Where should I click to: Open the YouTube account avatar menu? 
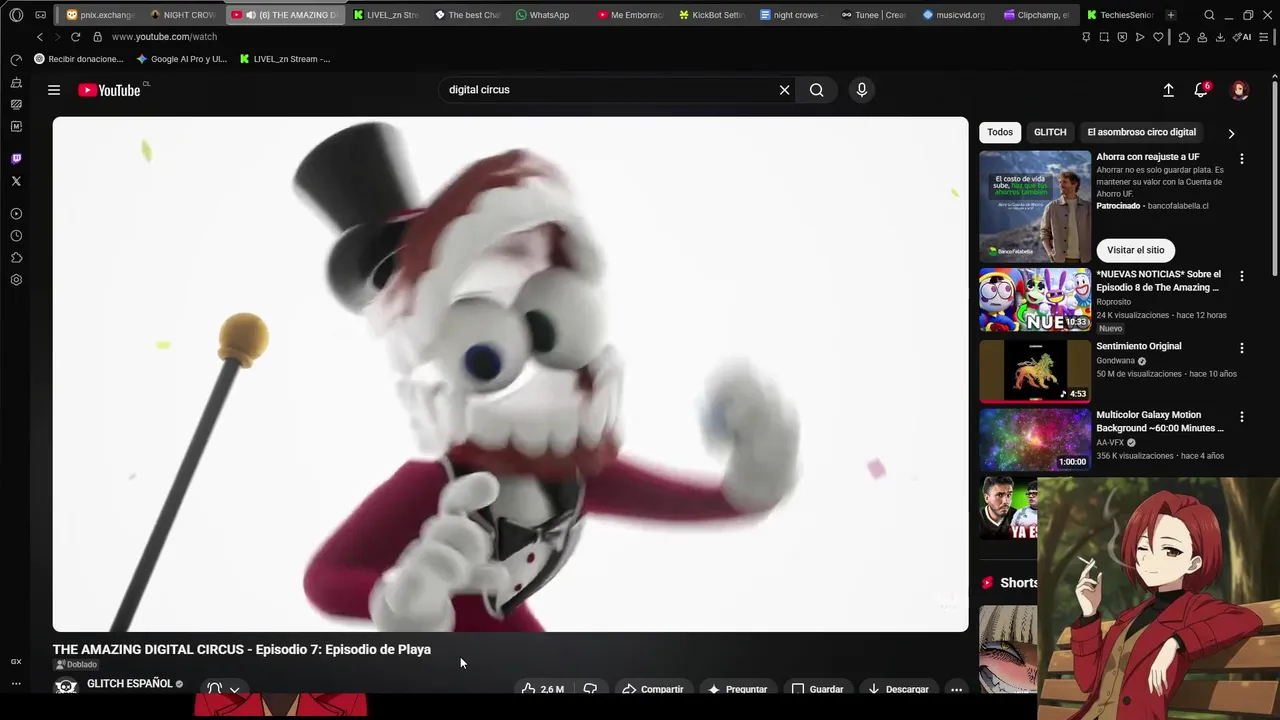(1240, 90)
